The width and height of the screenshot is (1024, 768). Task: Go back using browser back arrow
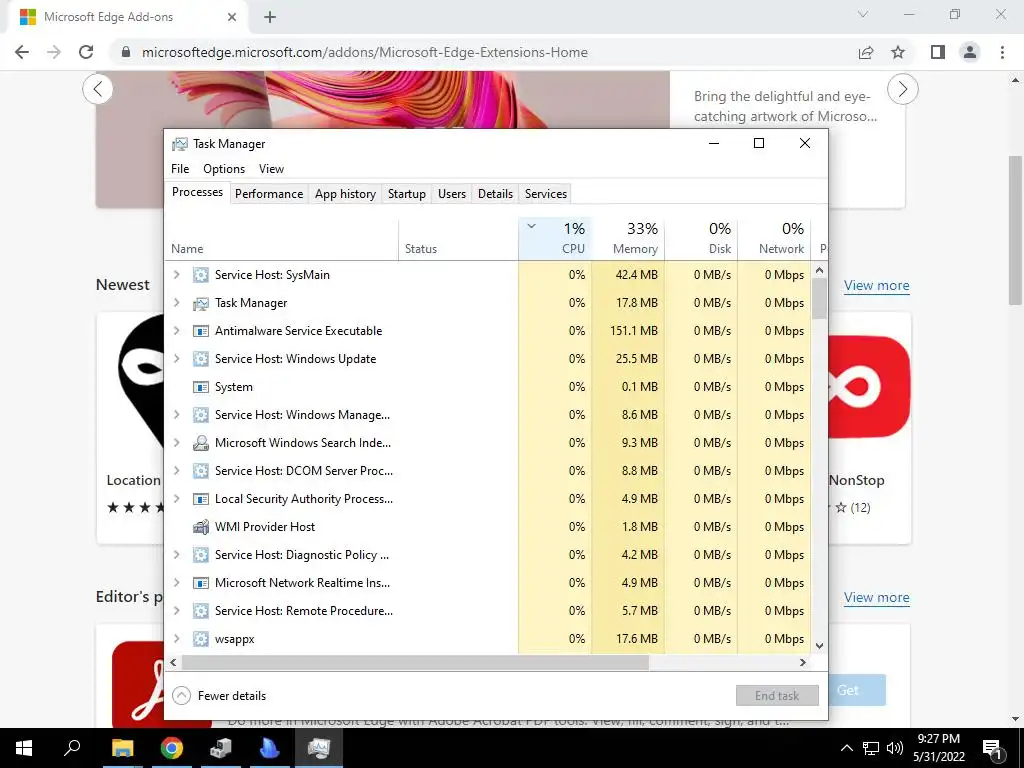[x=22, y=52]
